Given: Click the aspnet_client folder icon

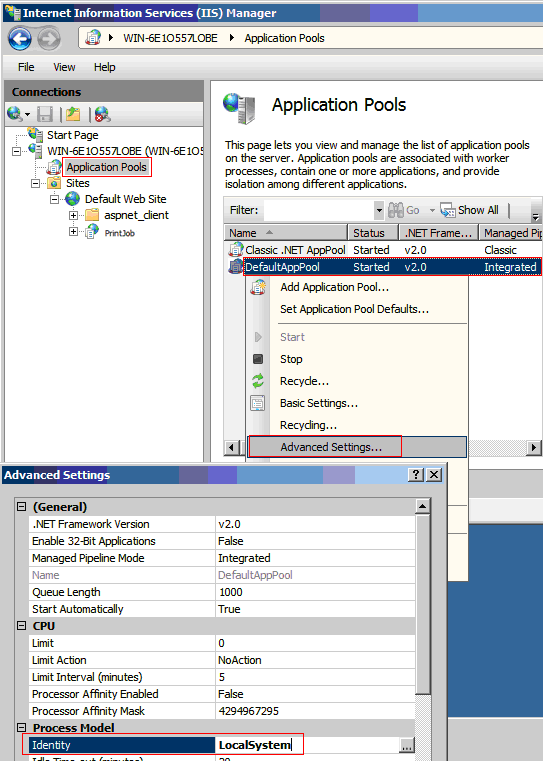Looking at the screenshot, I should click(x=92, y=215).
